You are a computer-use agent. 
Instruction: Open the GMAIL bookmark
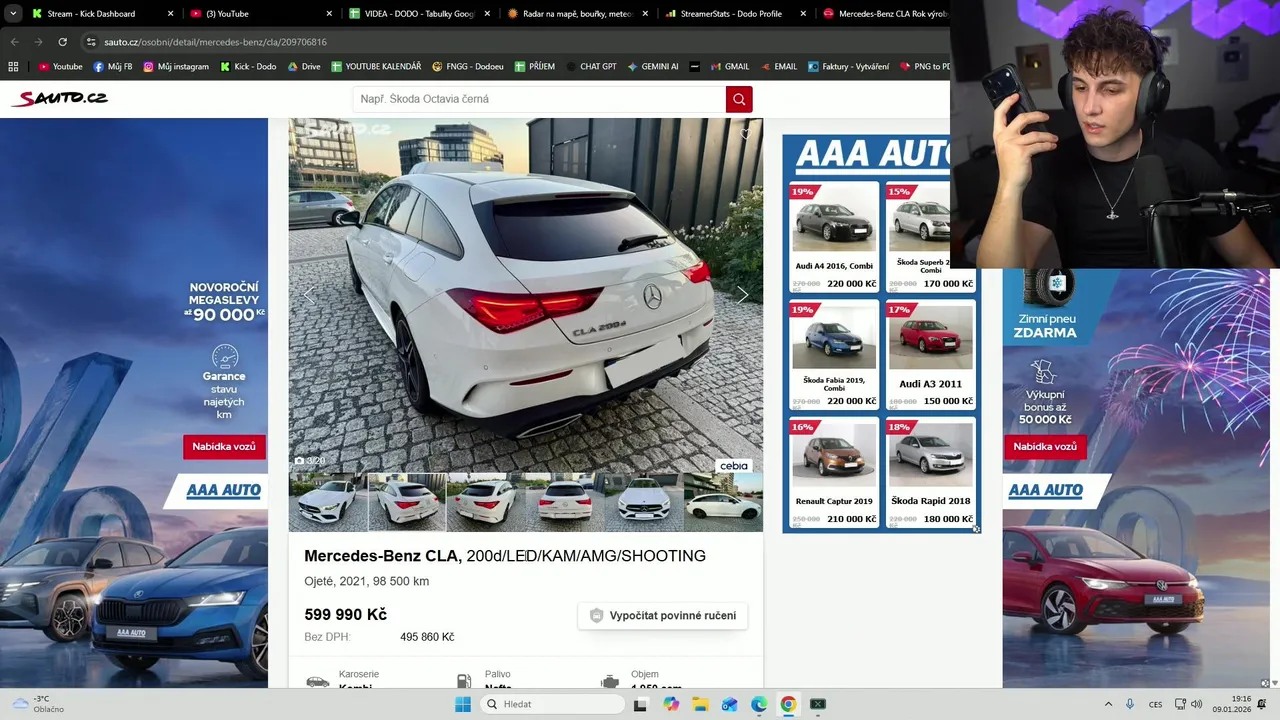coord(729,67)
